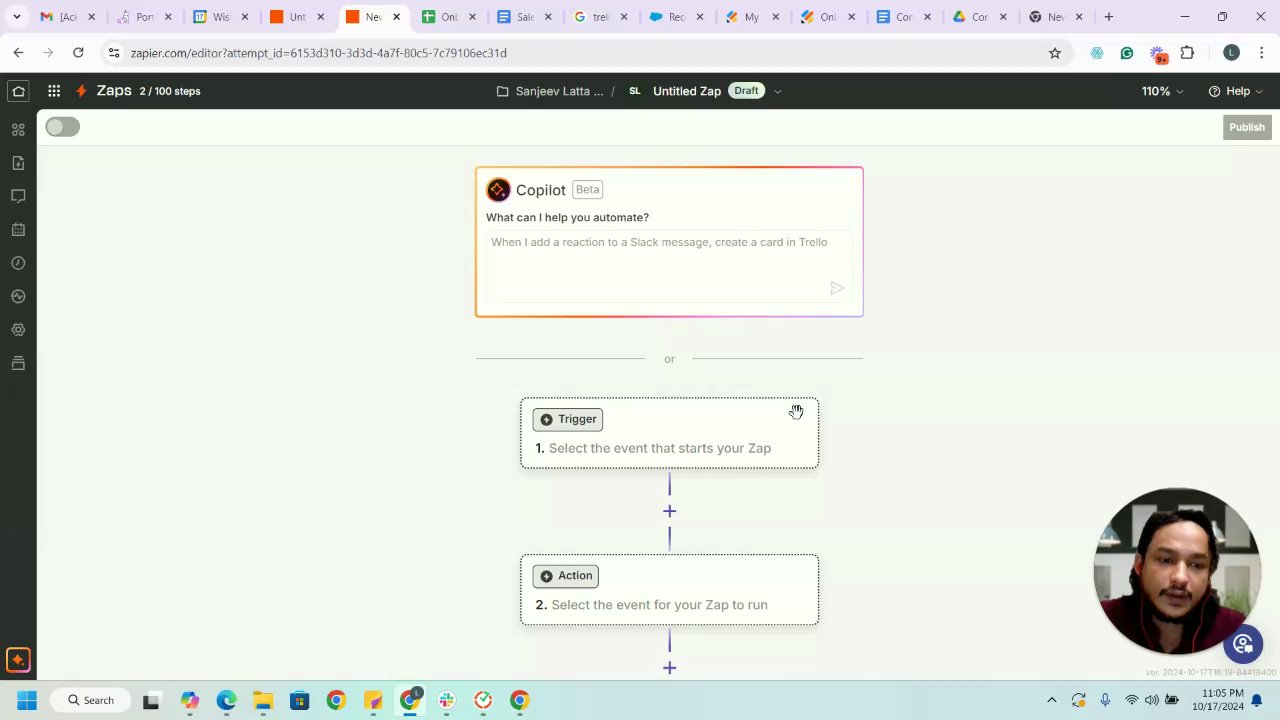Open a new browser tab

pyautogui.click(x=1109, y=17)
